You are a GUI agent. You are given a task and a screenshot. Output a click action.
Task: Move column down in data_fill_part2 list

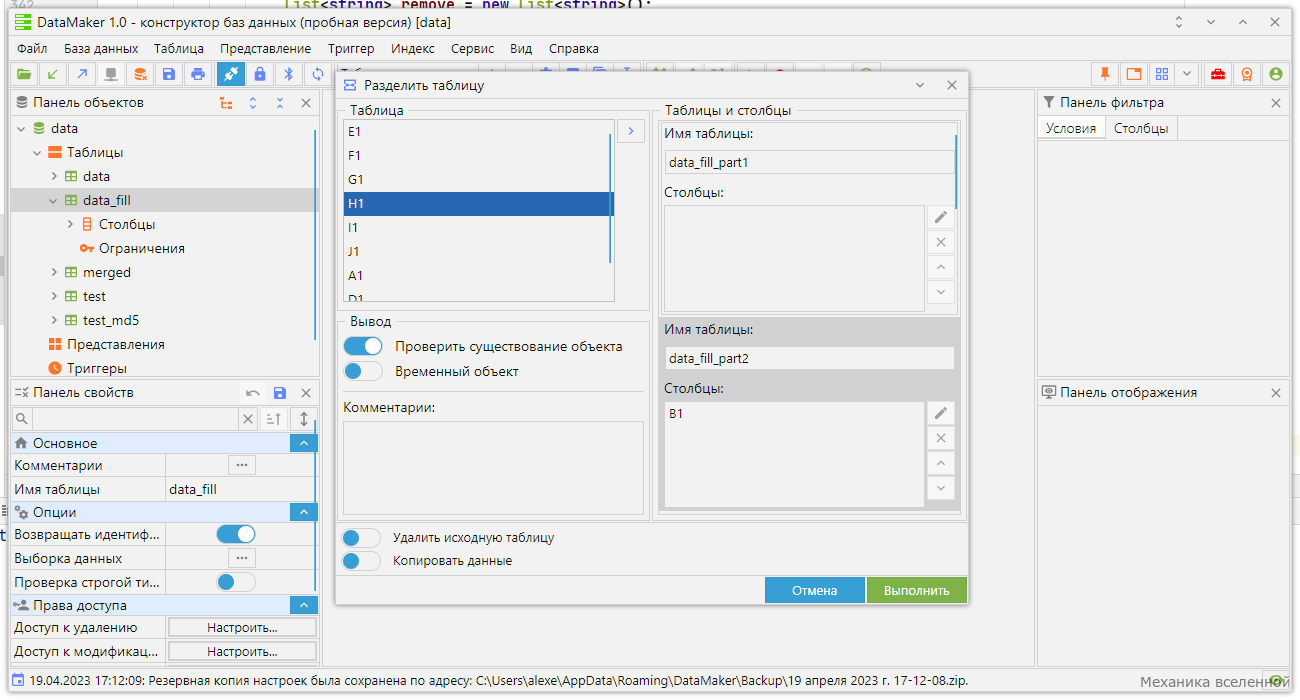tap(940, 488)
